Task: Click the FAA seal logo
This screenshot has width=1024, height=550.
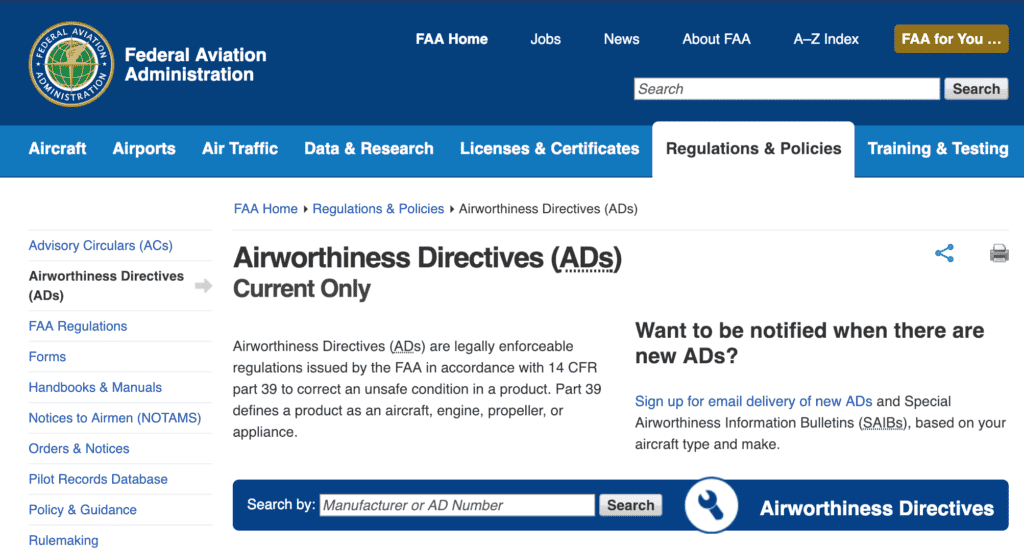Action: point(71,64)
